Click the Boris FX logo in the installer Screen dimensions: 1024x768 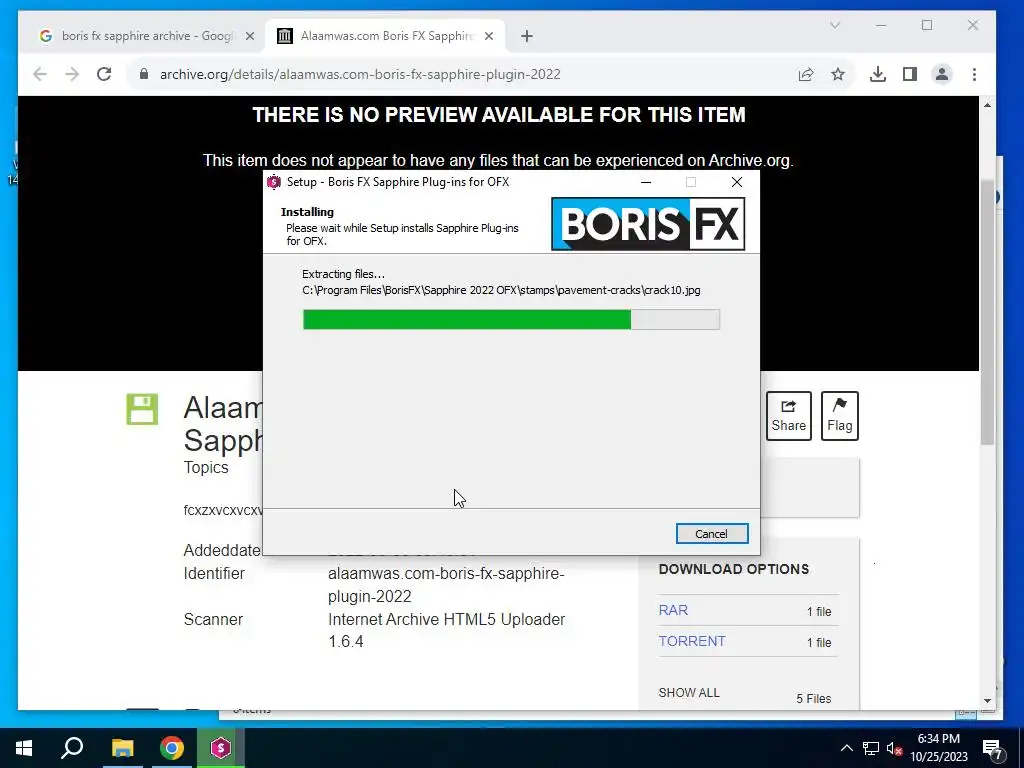[648, 224]
